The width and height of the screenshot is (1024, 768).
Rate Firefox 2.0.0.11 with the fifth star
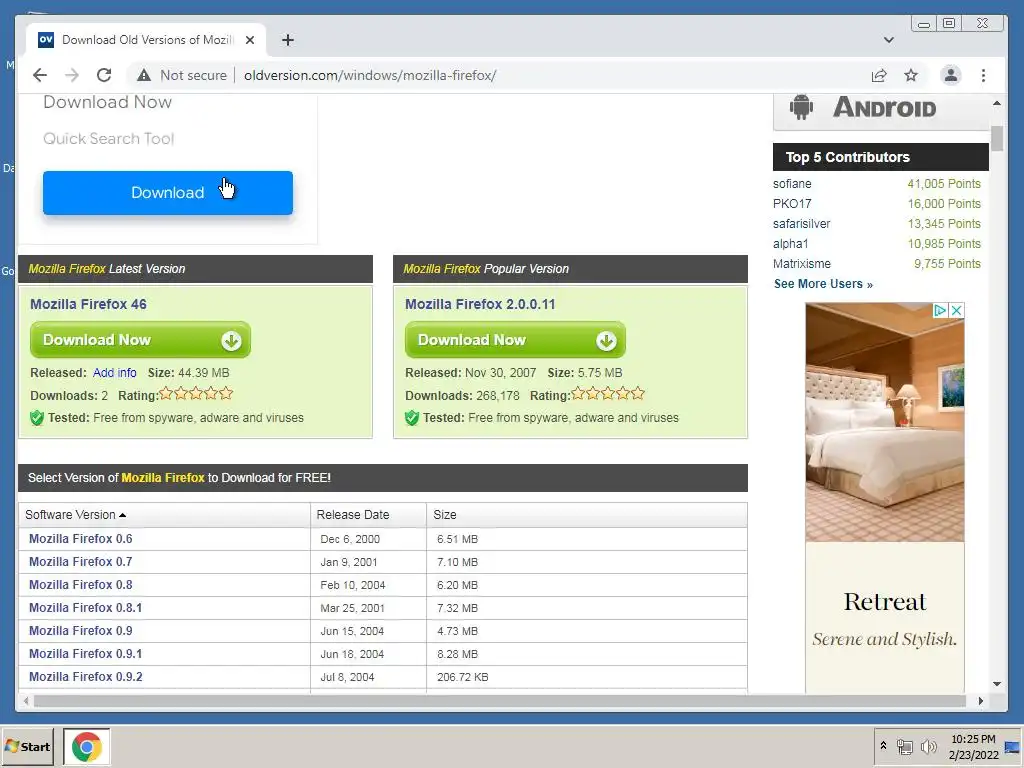(x=638, y=393)
